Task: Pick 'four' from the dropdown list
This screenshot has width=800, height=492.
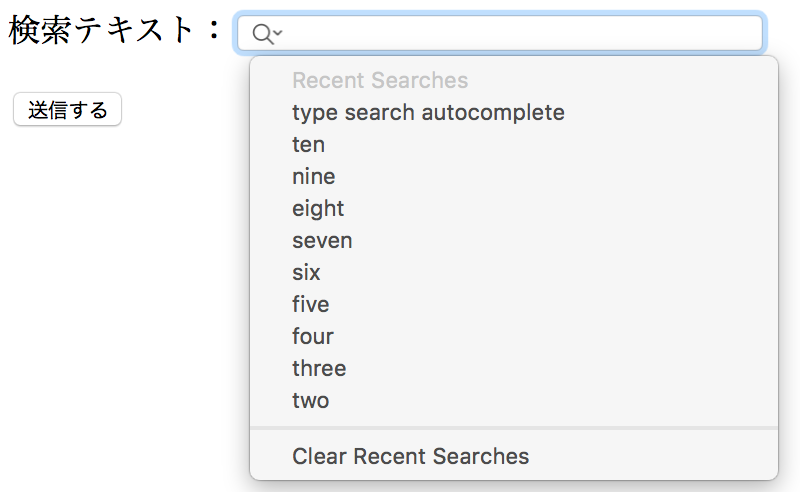Action: coord(312,336)
